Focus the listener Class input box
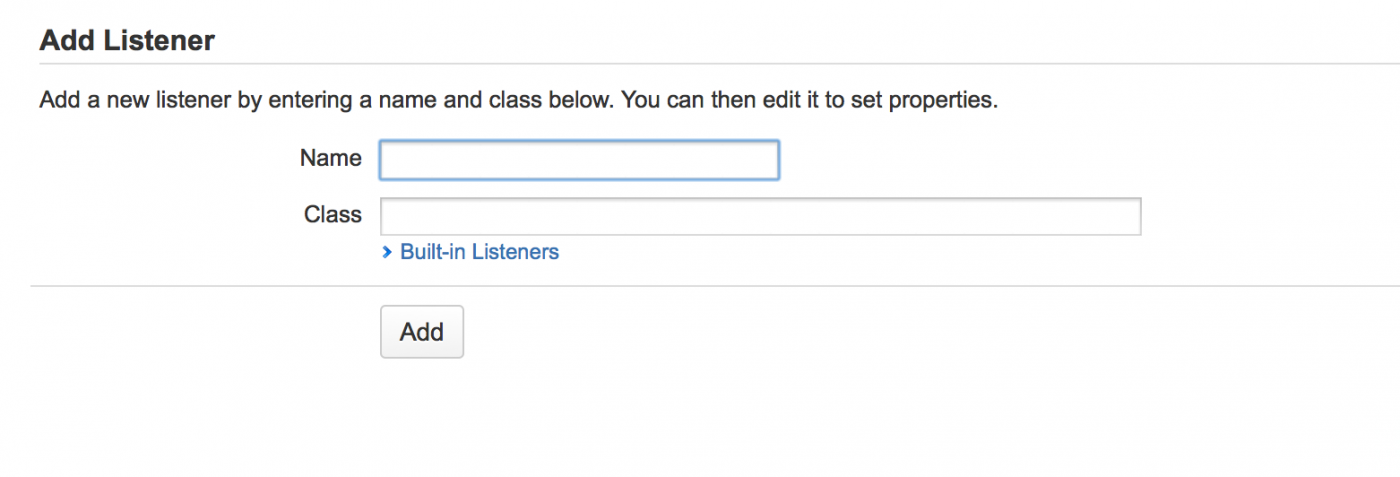This screenshot has width=1400, height=477. point(760,216)
